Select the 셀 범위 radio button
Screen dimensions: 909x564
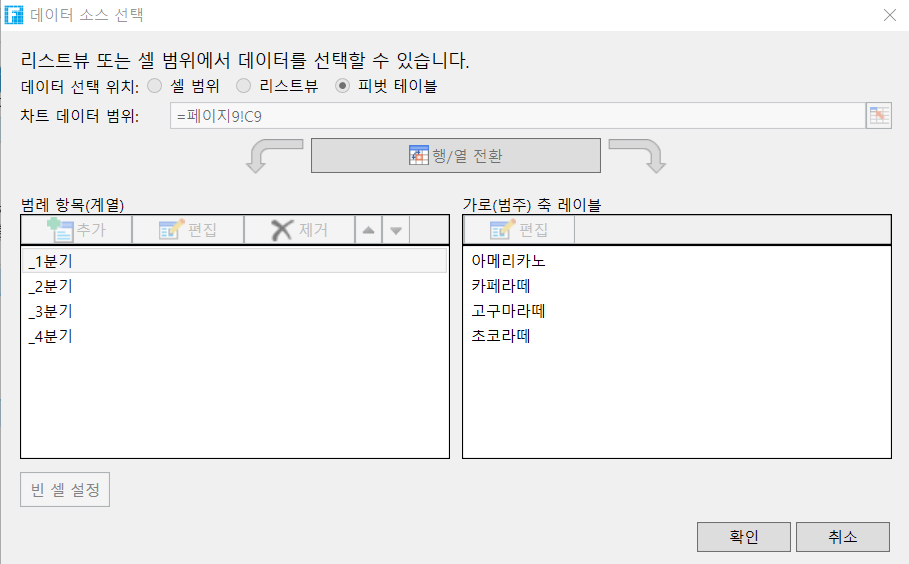[x=155, y=86]
